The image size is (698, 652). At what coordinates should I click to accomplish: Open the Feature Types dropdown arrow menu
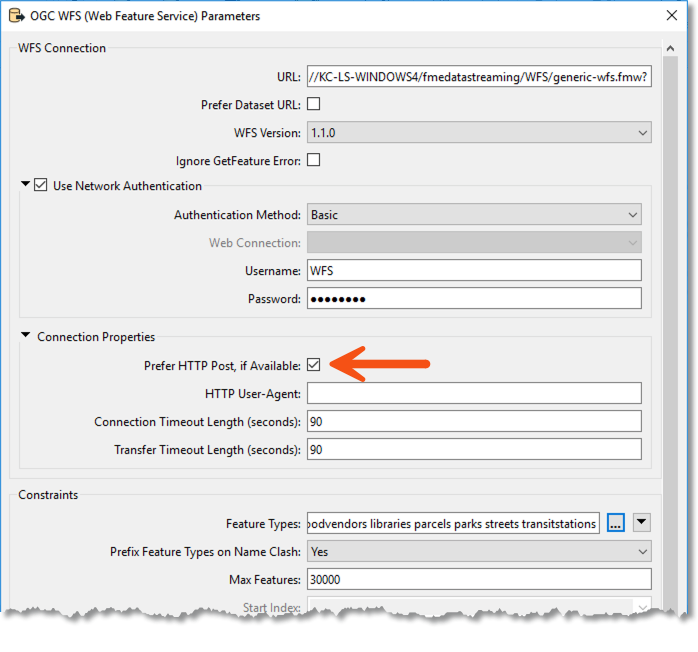[x=642, y=523]
